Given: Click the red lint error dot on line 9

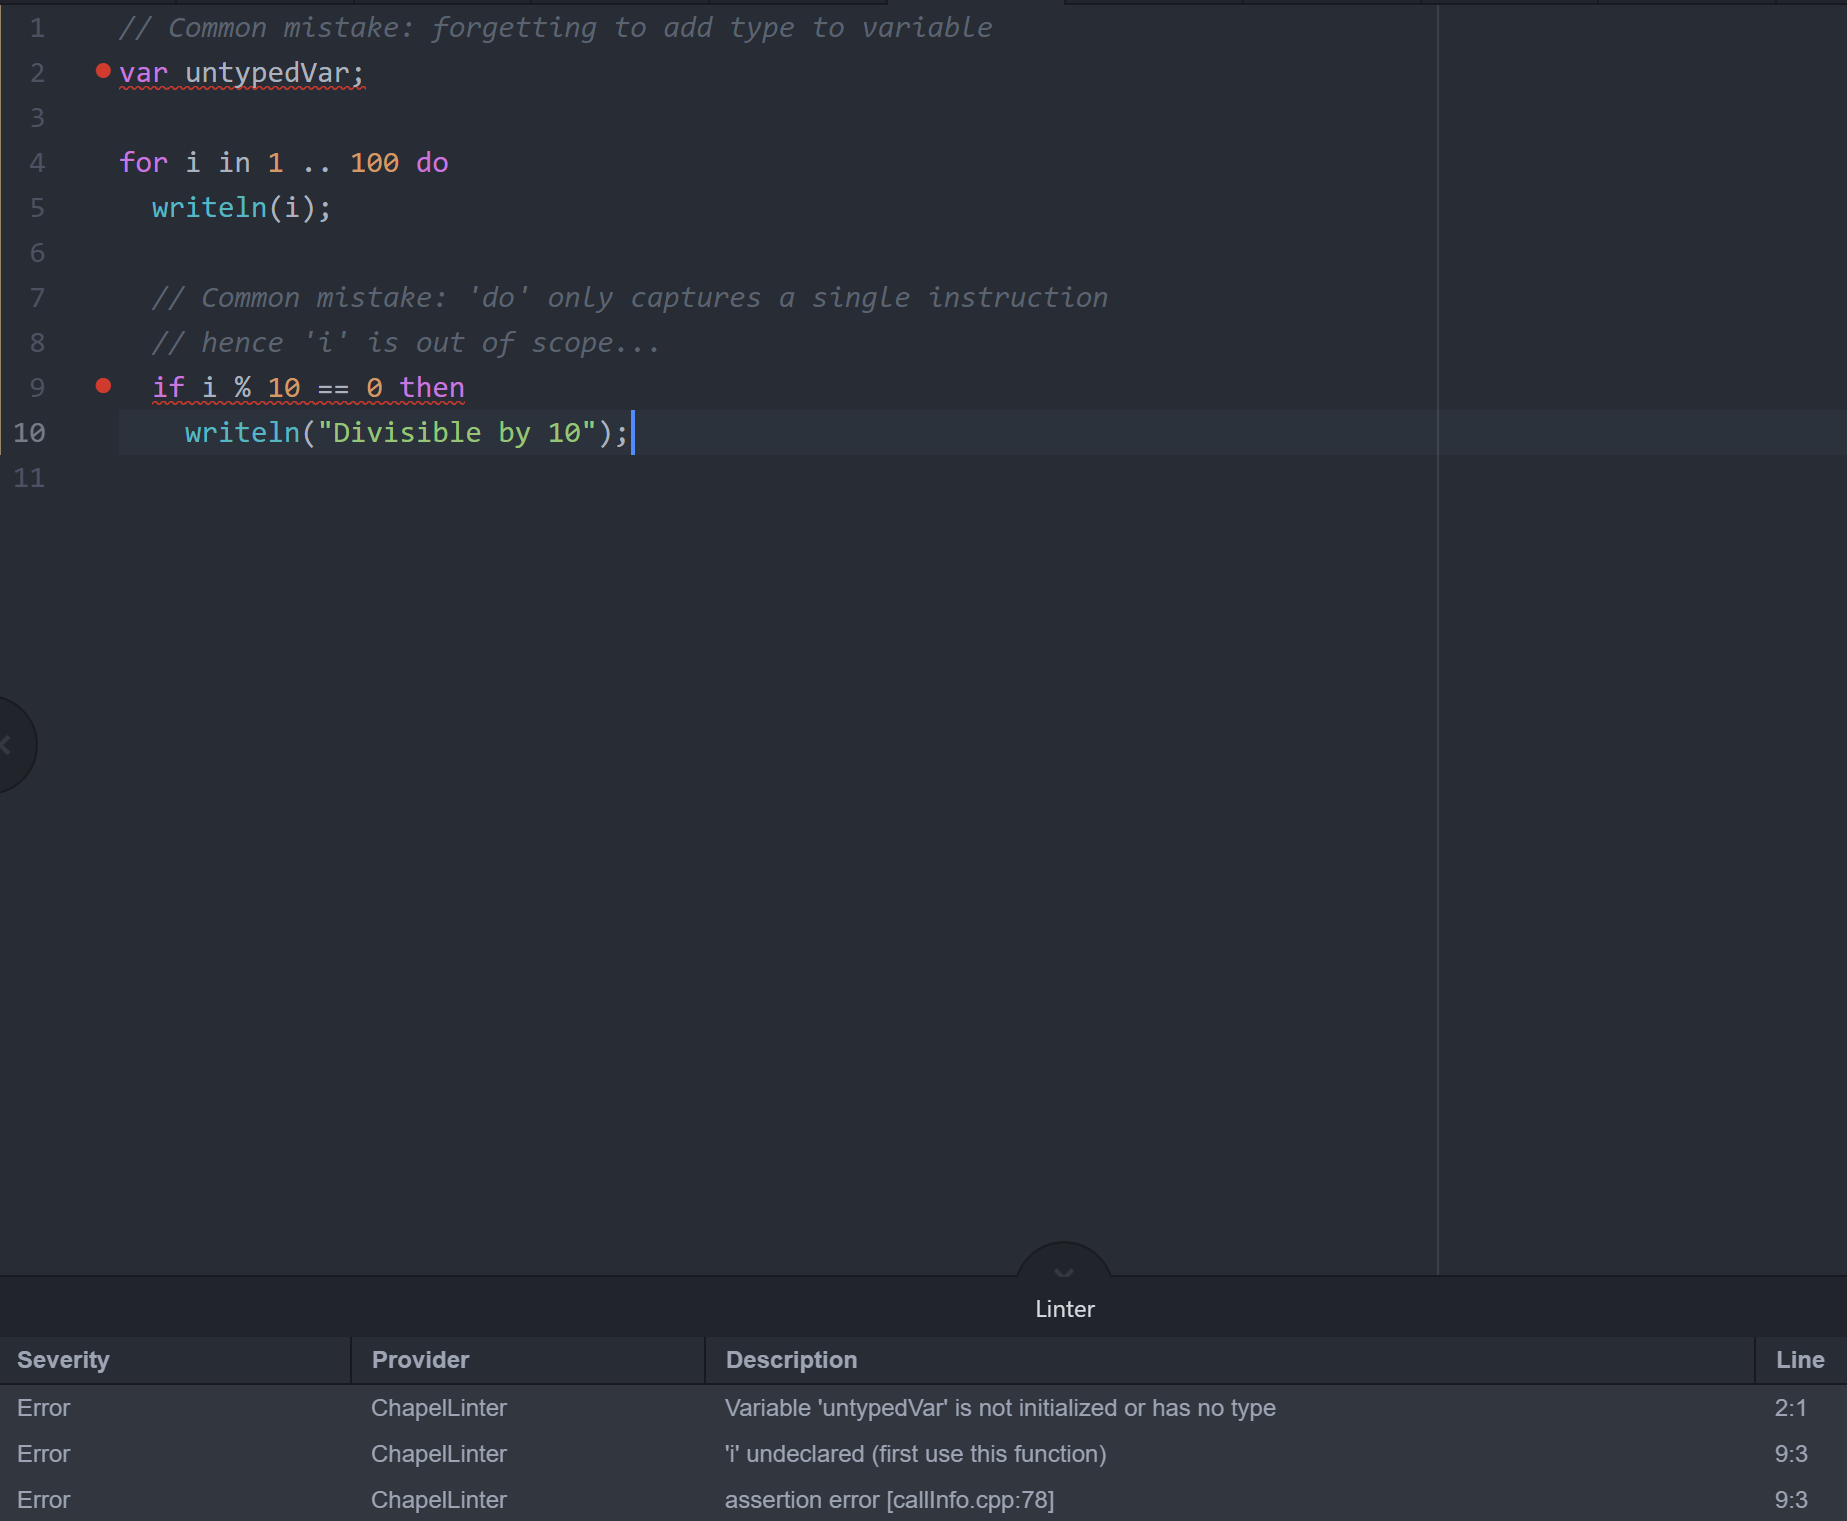Looking at the screenshot, I should click(103, 386).
